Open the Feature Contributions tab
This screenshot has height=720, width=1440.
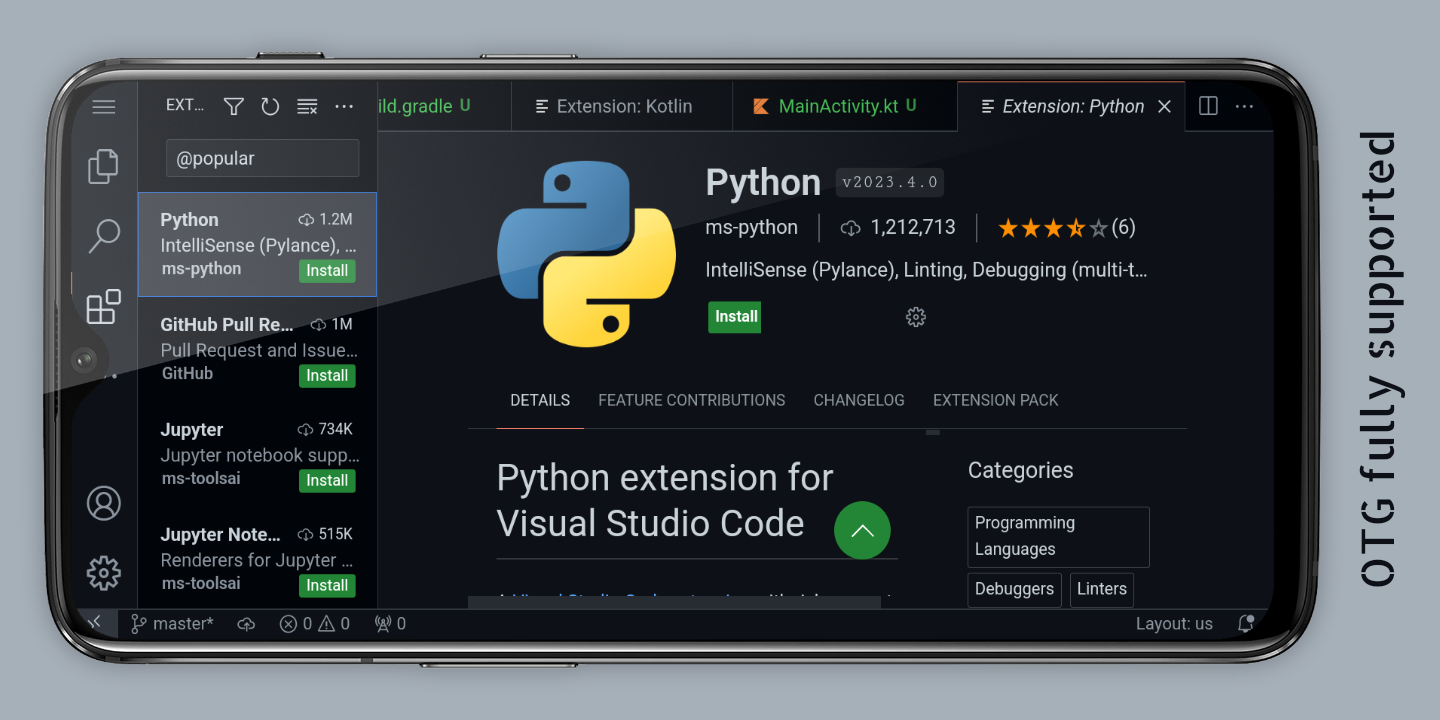coord(691,400)
